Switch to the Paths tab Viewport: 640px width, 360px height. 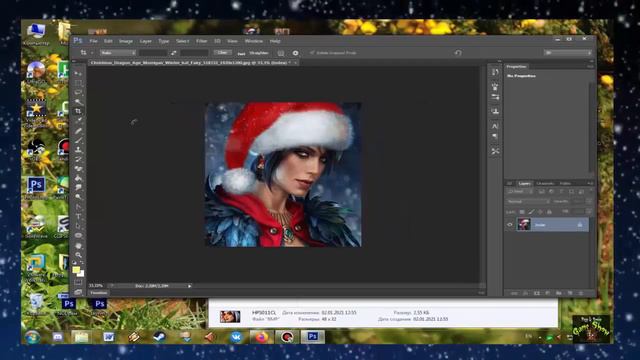(565, 183)
